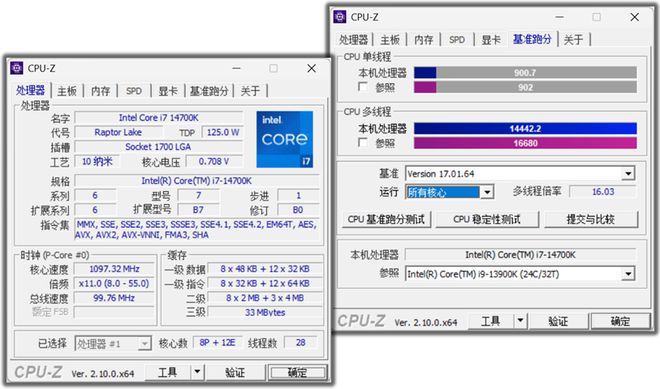This screenshot has height=389, width=660.
Task: Open SPD tab in right window
Action: click(x=457, y=40)
